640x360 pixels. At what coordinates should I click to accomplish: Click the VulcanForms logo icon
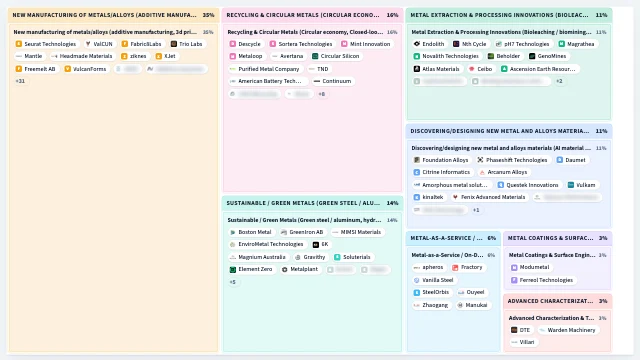67,69
